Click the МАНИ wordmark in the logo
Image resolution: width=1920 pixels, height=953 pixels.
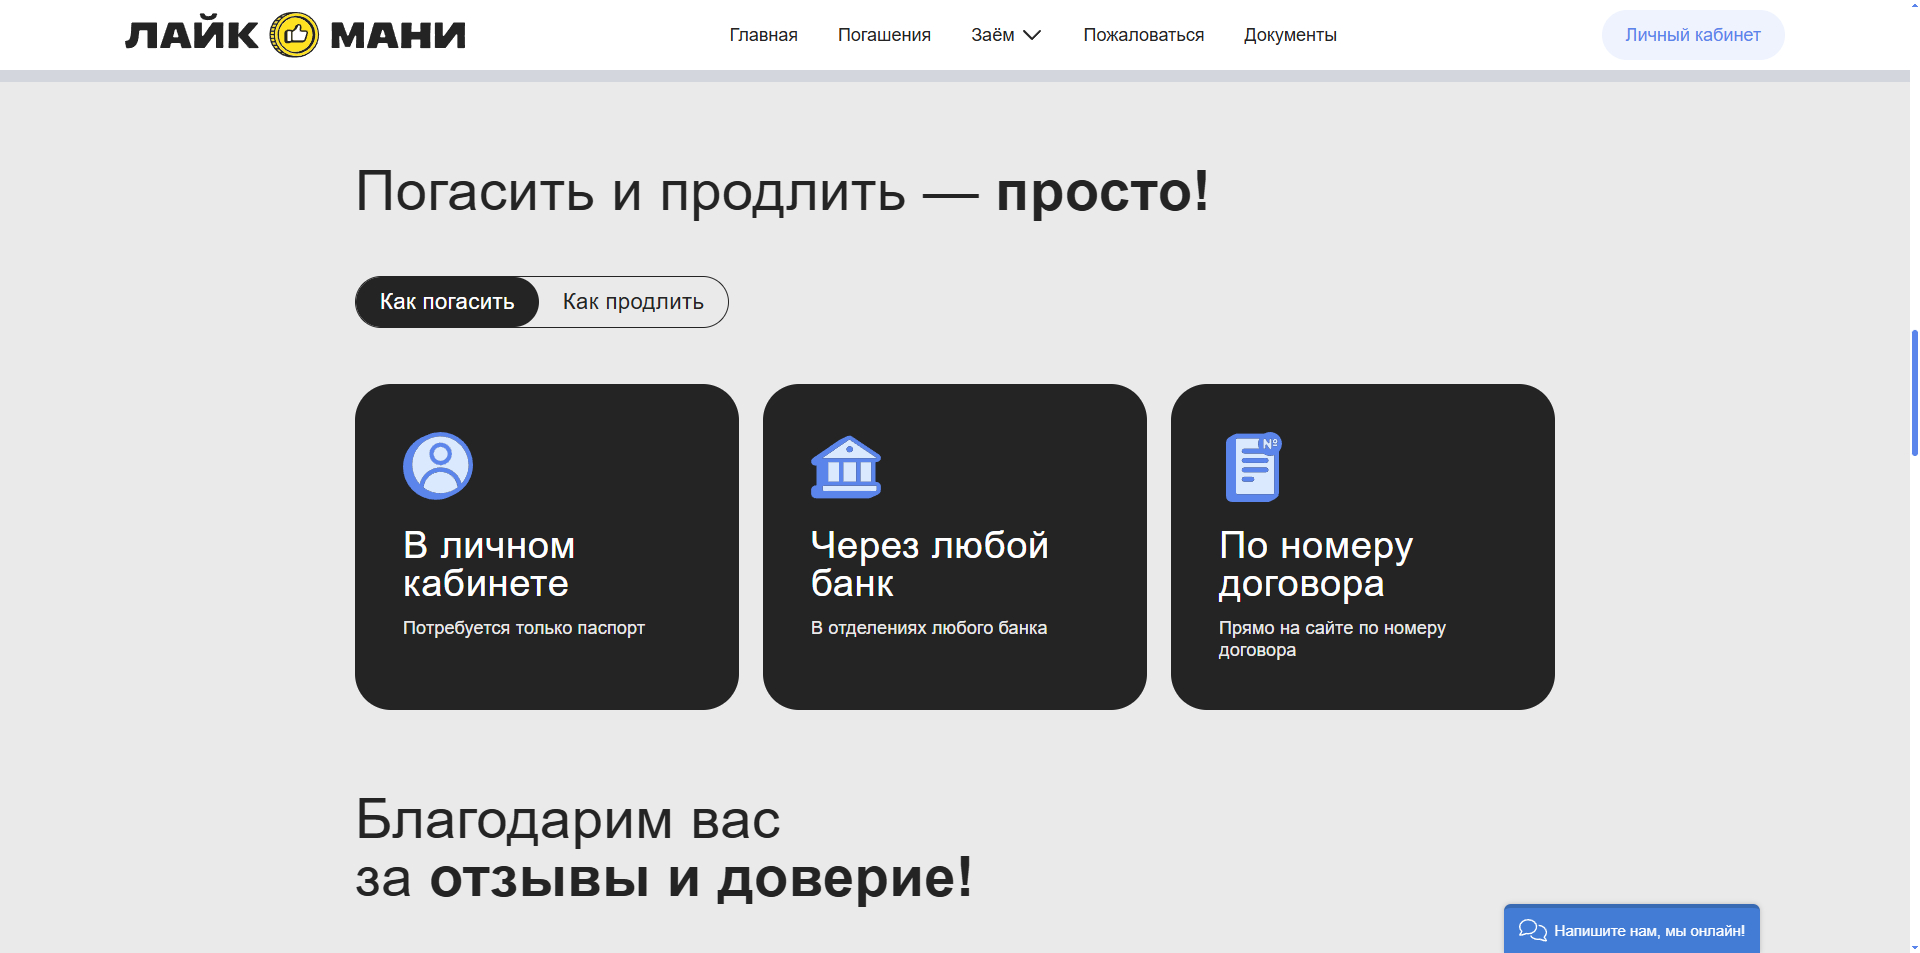point(398,35)
